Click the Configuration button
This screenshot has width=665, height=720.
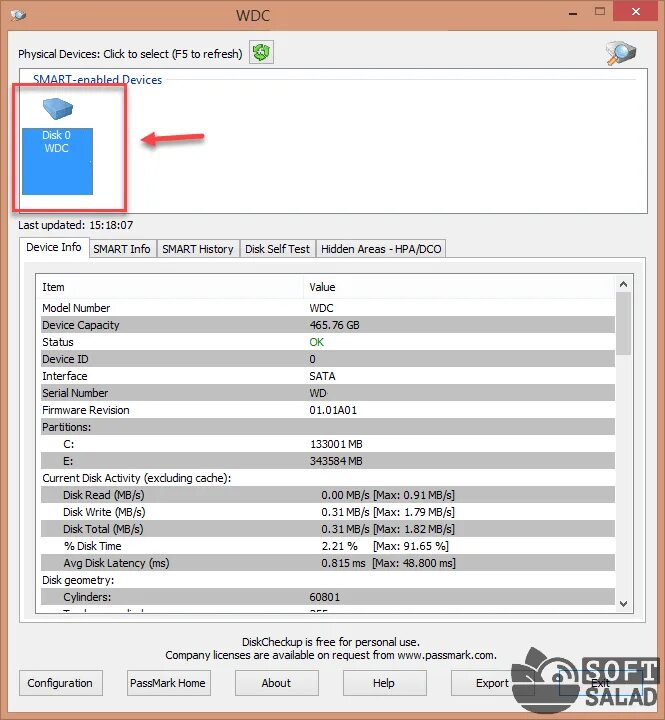(x=60, y=683)
